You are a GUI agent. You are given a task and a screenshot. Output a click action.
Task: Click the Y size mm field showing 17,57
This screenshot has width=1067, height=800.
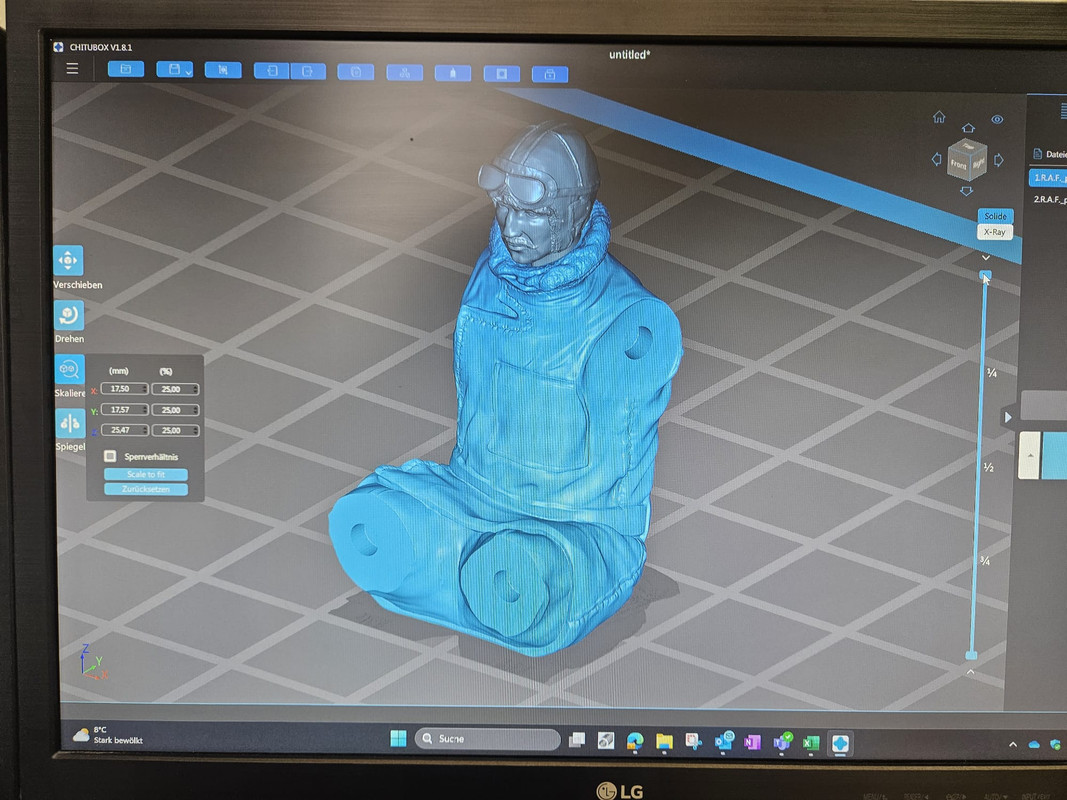coord(125,410)
